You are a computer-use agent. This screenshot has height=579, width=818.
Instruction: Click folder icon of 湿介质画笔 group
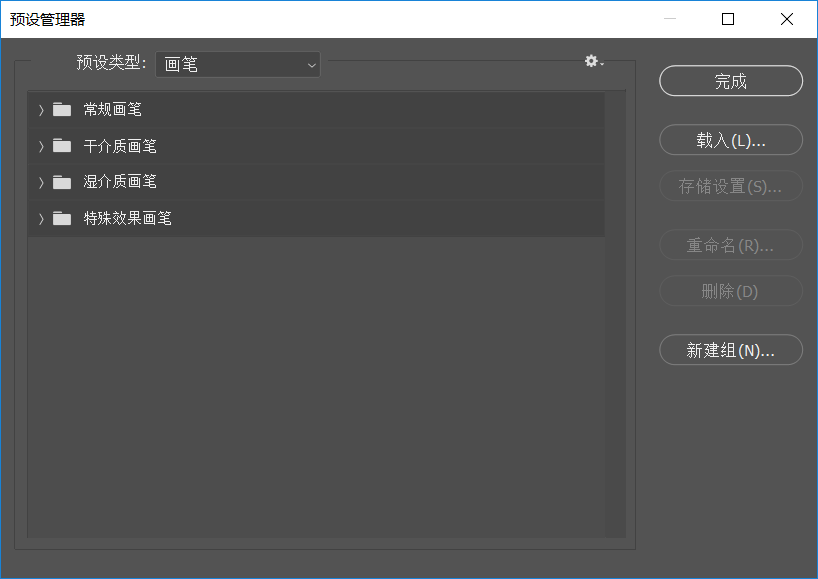[x=62, y=182]
